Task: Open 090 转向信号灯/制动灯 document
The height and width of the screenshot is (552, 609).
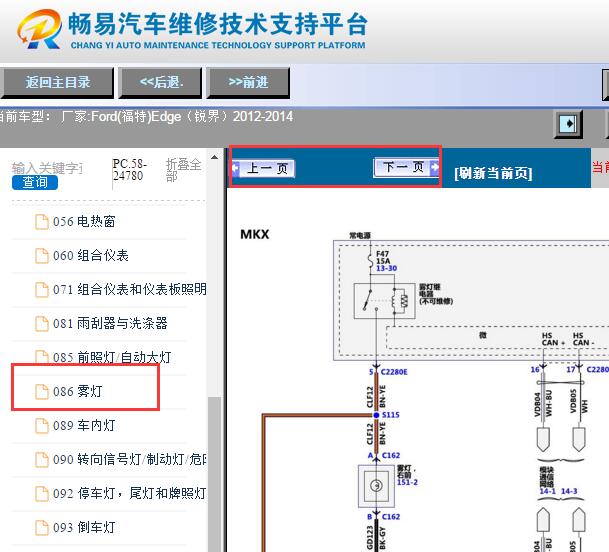Action: (129, 460)
